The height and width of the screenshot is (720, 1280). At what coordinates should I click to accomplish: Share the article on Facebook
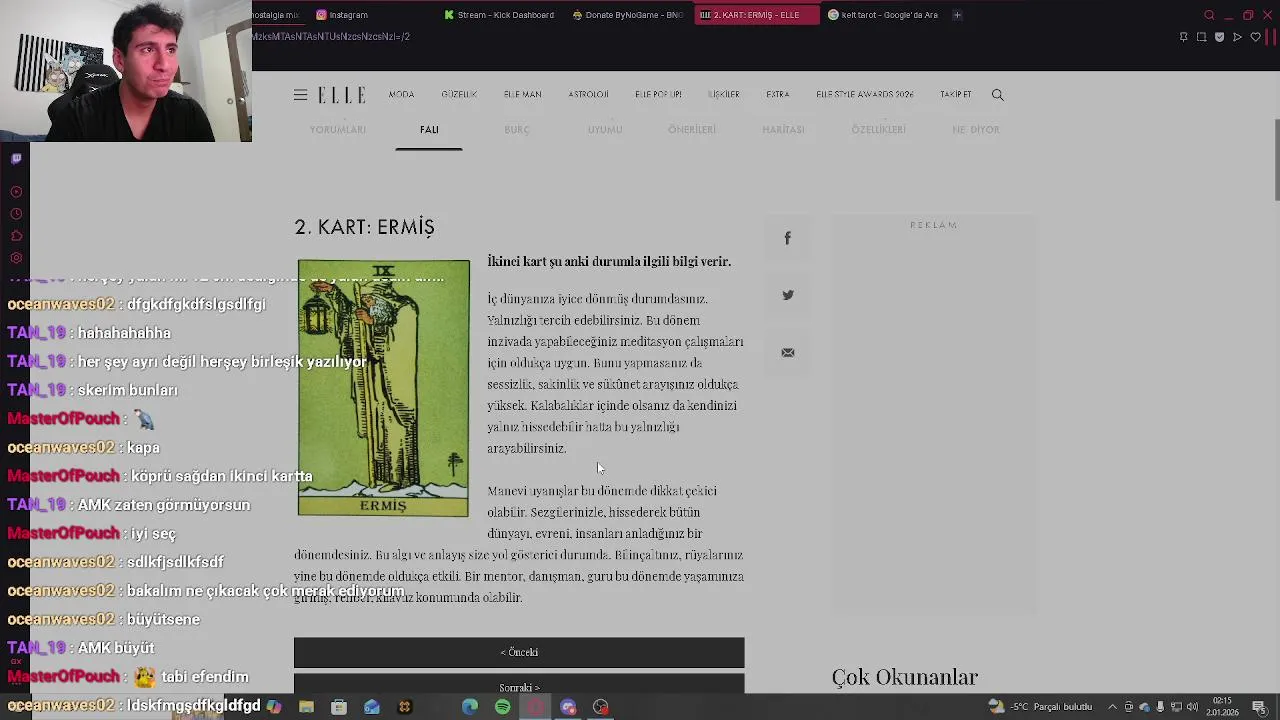pyautogui.click(x=788, y=238)
